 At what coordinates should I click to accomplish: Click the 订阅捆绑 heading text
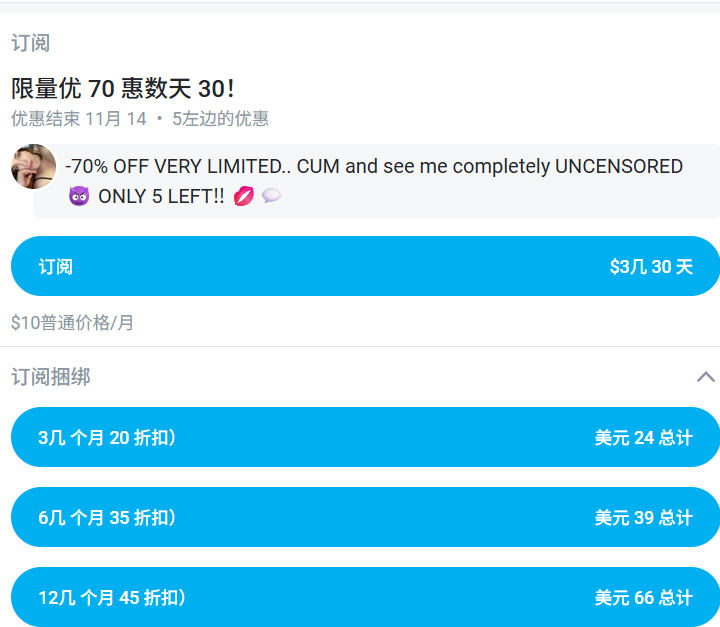pyautogui.click(x=51, y=377)
